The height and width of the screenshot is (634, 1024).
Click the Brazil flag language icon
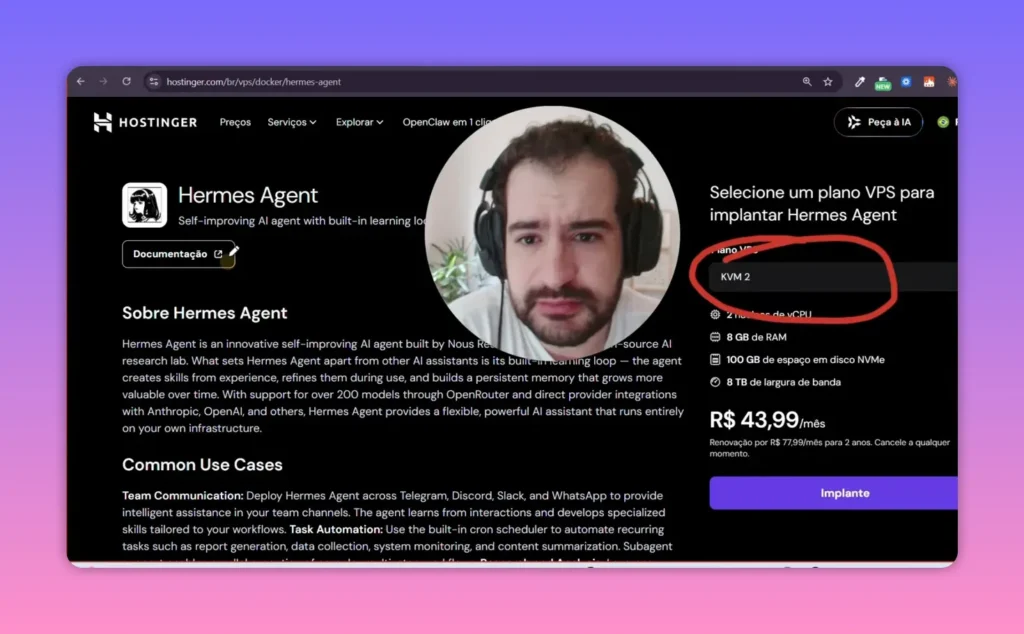click(942, 122)
